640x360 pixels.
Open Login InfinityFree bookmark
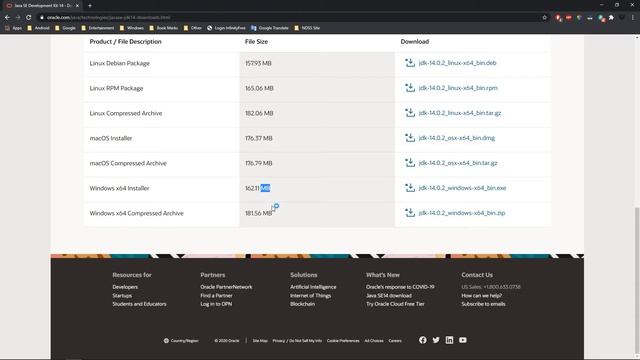pyautogui.click(x=226, y=28)
